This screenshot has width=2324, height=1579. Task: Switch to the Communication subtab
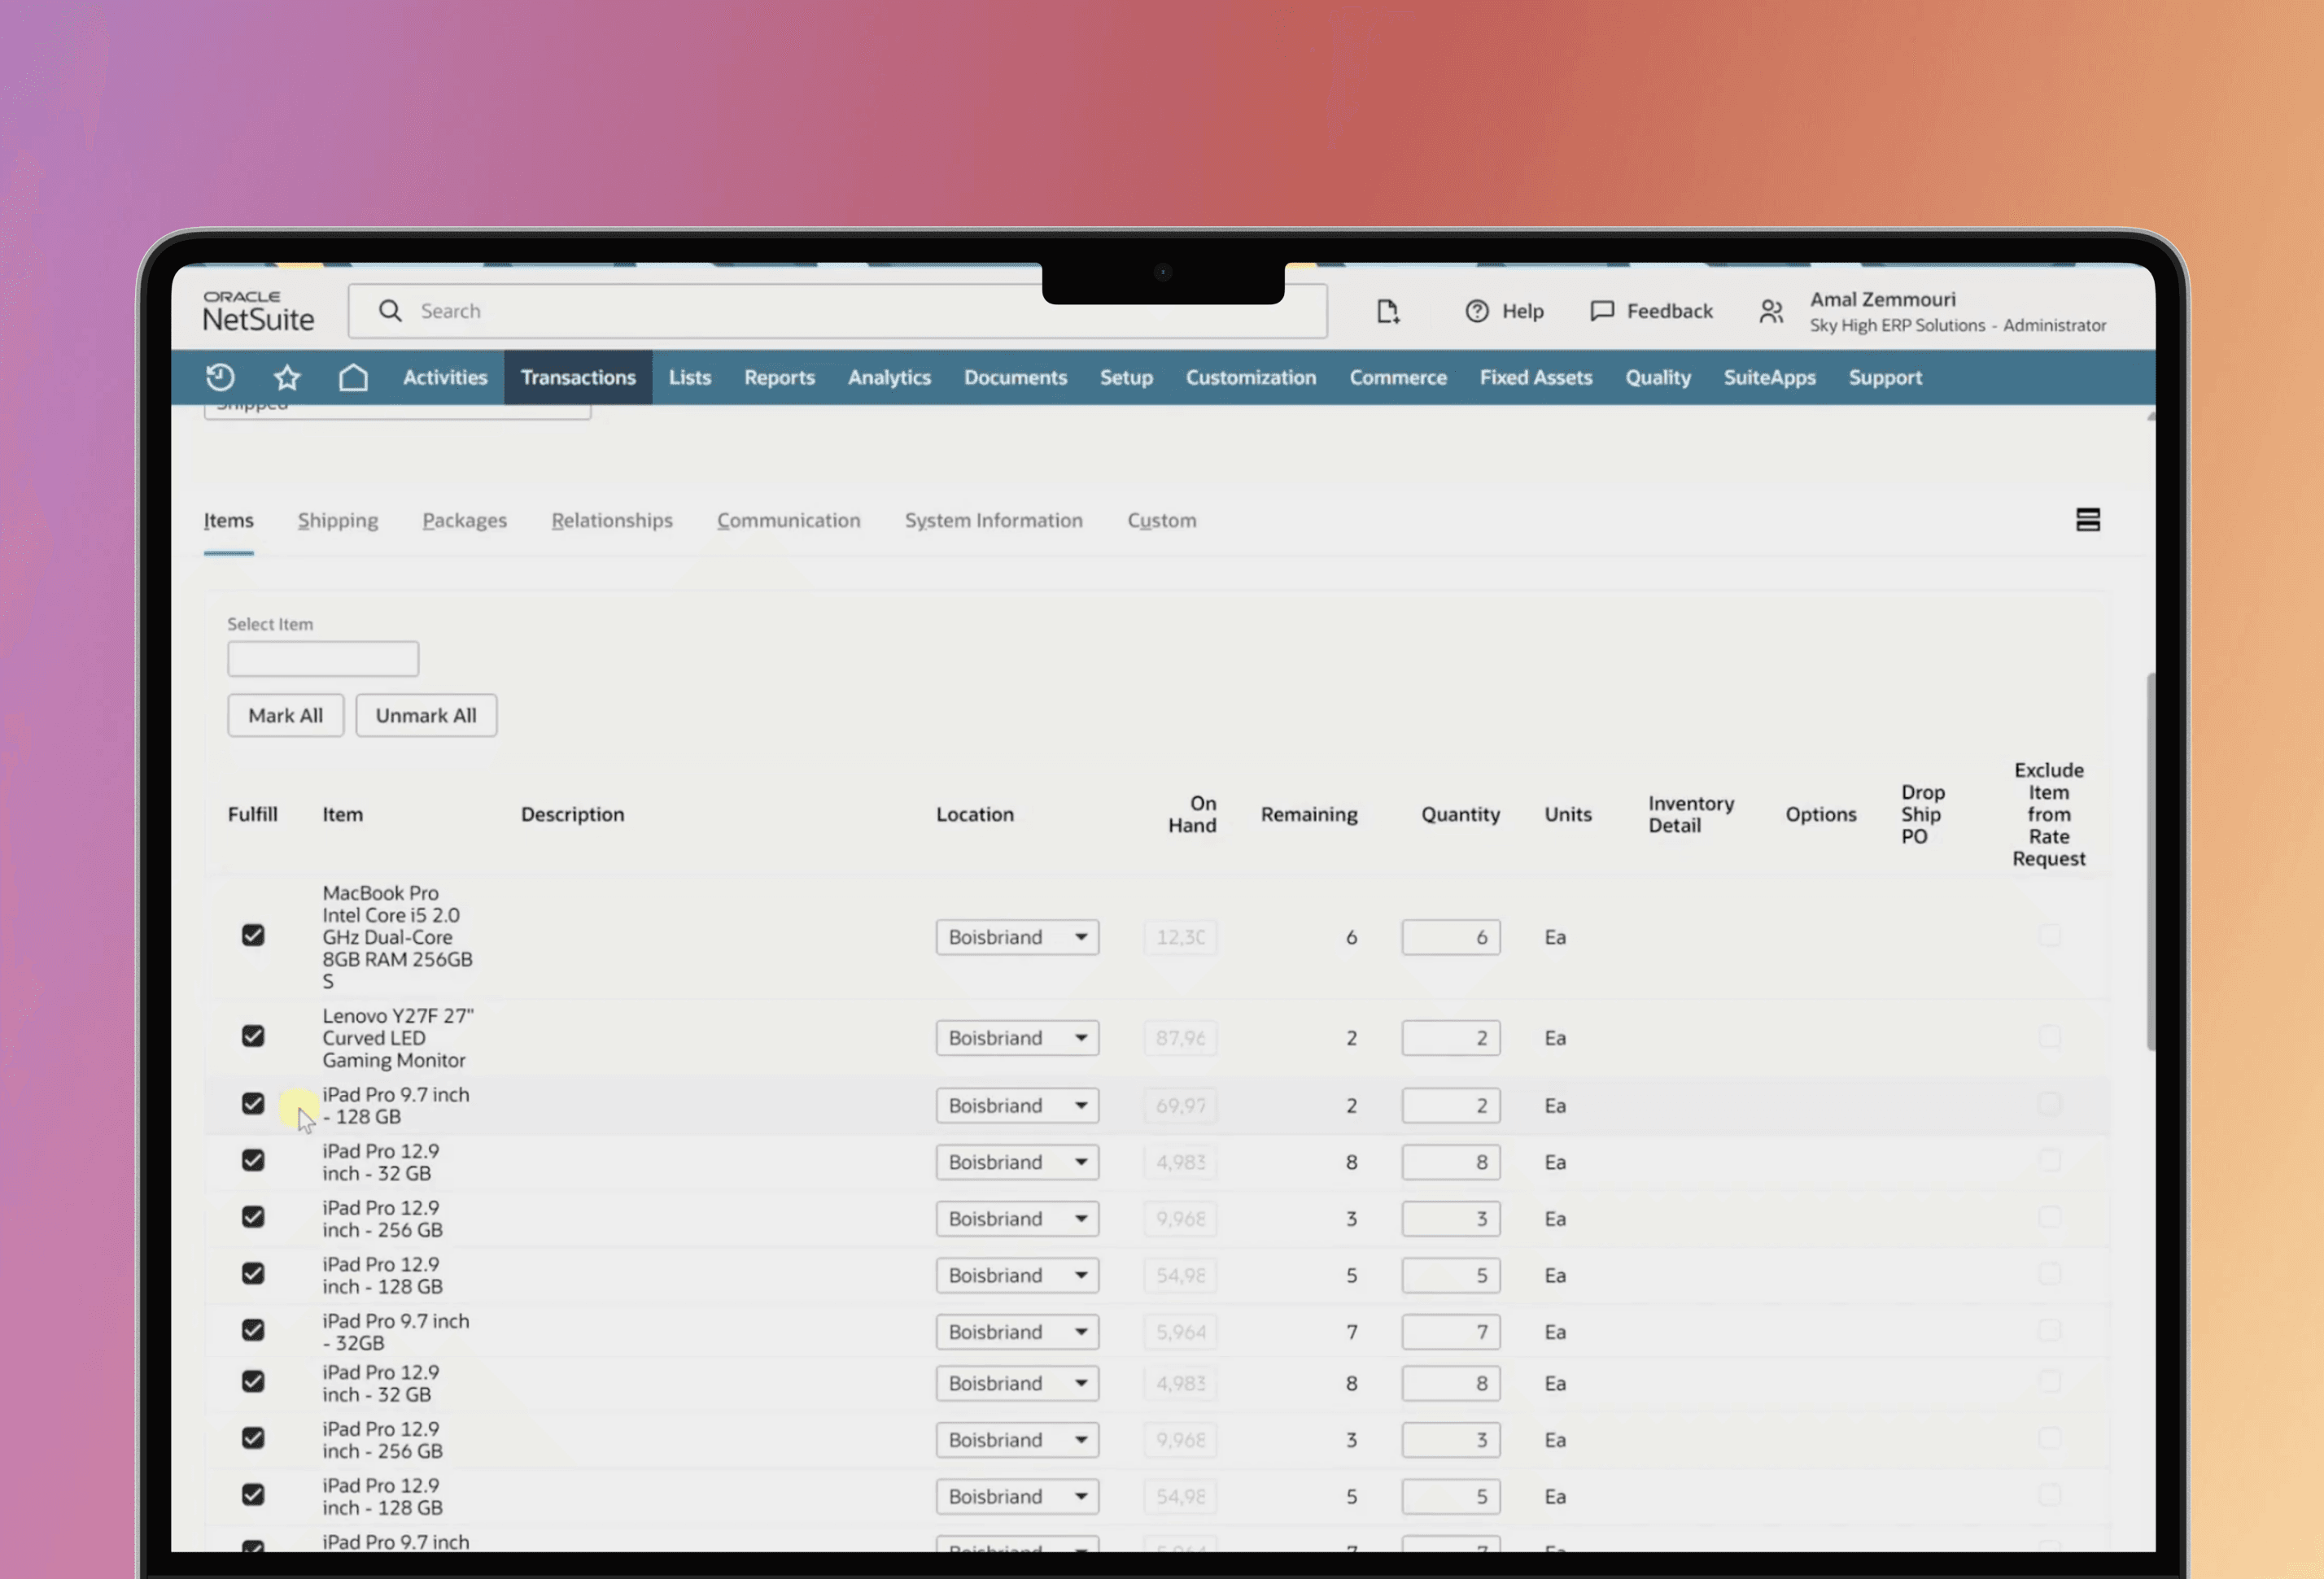tap(788, 520)
